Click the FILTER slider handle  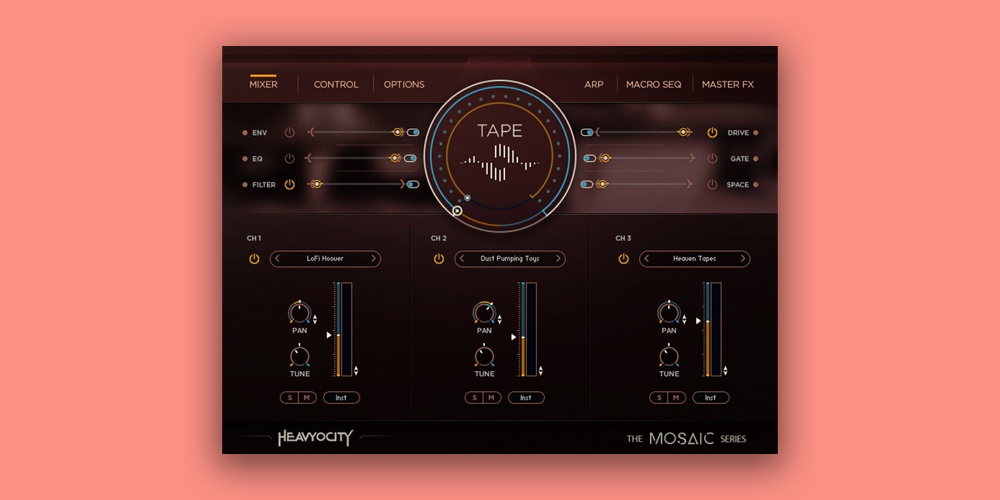[315, 184]
